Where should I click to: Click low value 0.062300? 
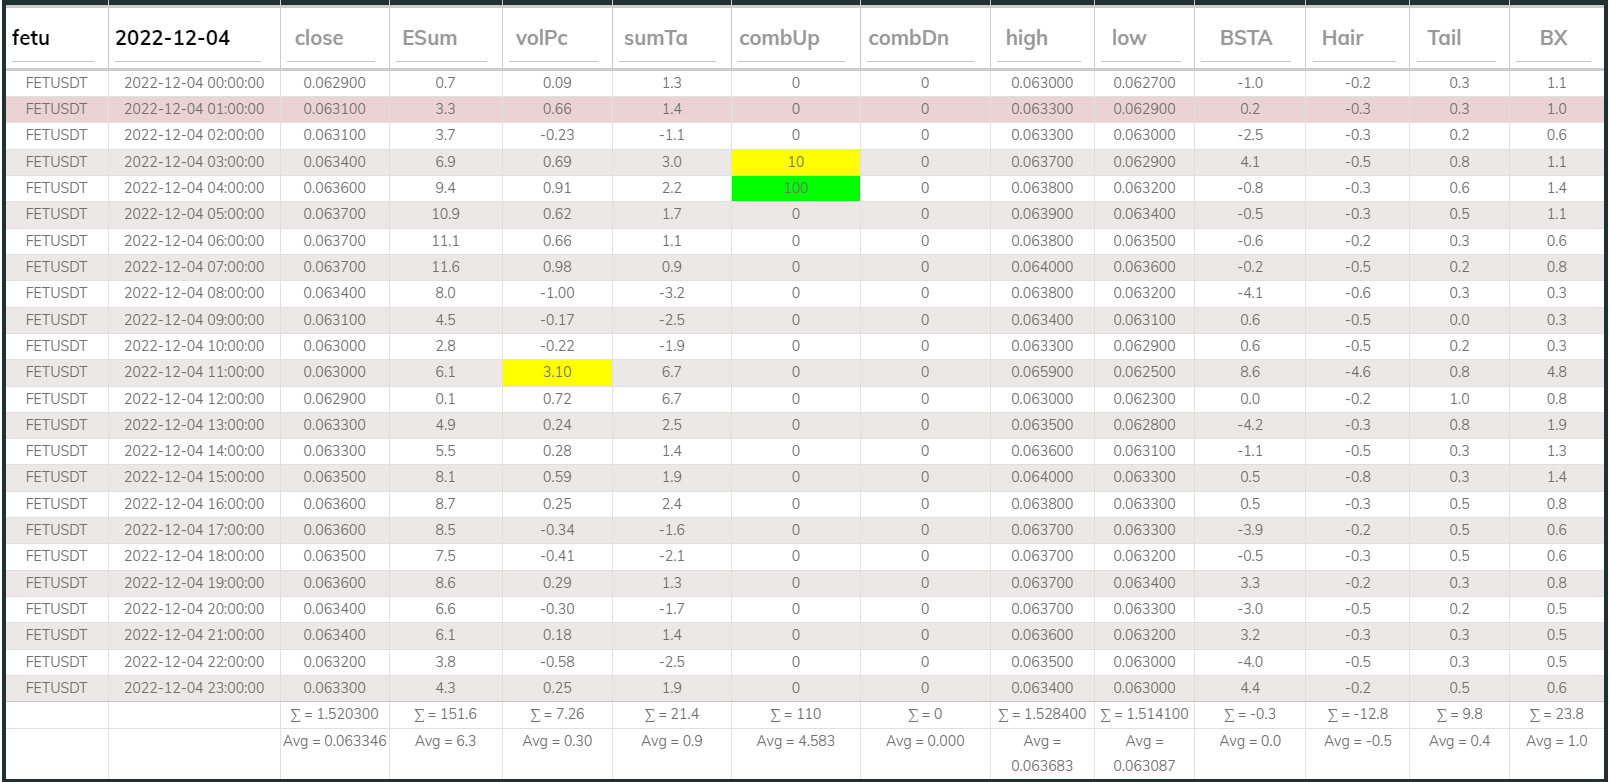[x=1144, y=399]
